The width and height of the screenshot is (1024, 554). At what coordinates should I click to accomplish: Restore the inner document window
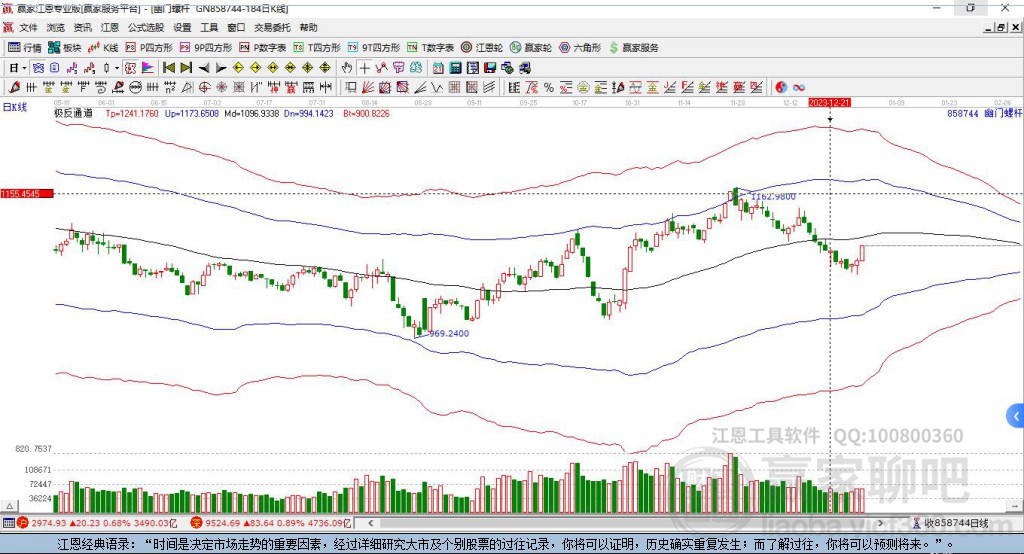click(1001, 27)
